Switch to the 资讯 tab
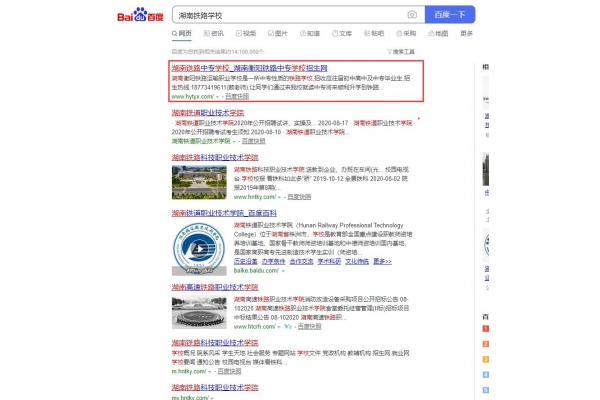 [214, 33]
